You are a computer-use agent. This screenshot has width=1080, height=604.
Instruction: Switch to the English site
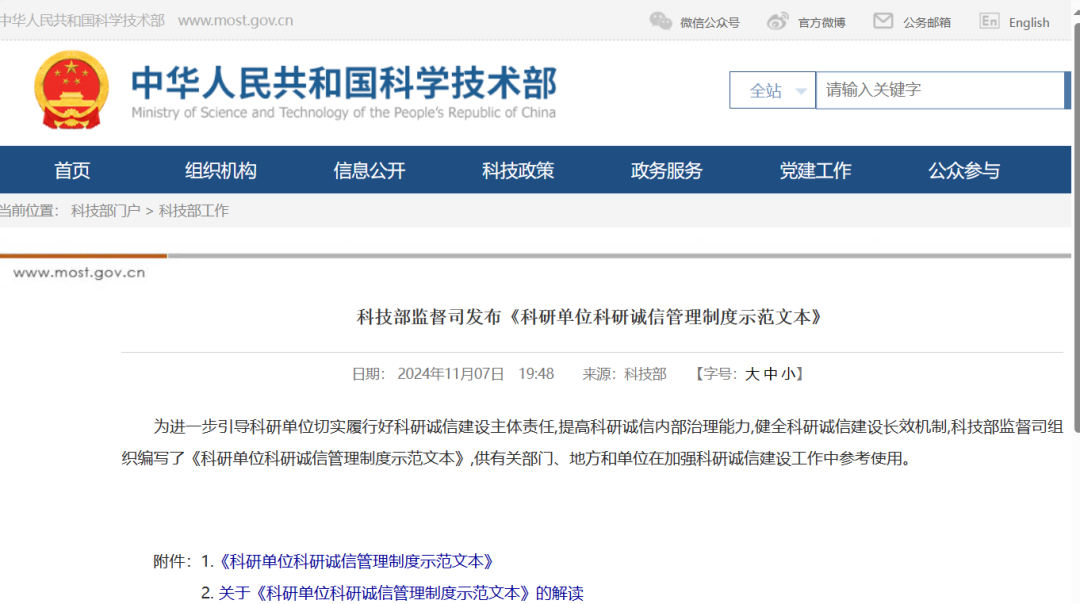click(1029, 23)
